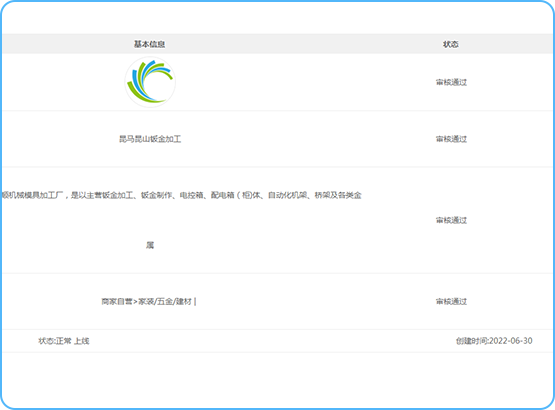Click the 上线 status text
Image resolution: width=555 pixels, height=410 pixels.
[82, 341]
